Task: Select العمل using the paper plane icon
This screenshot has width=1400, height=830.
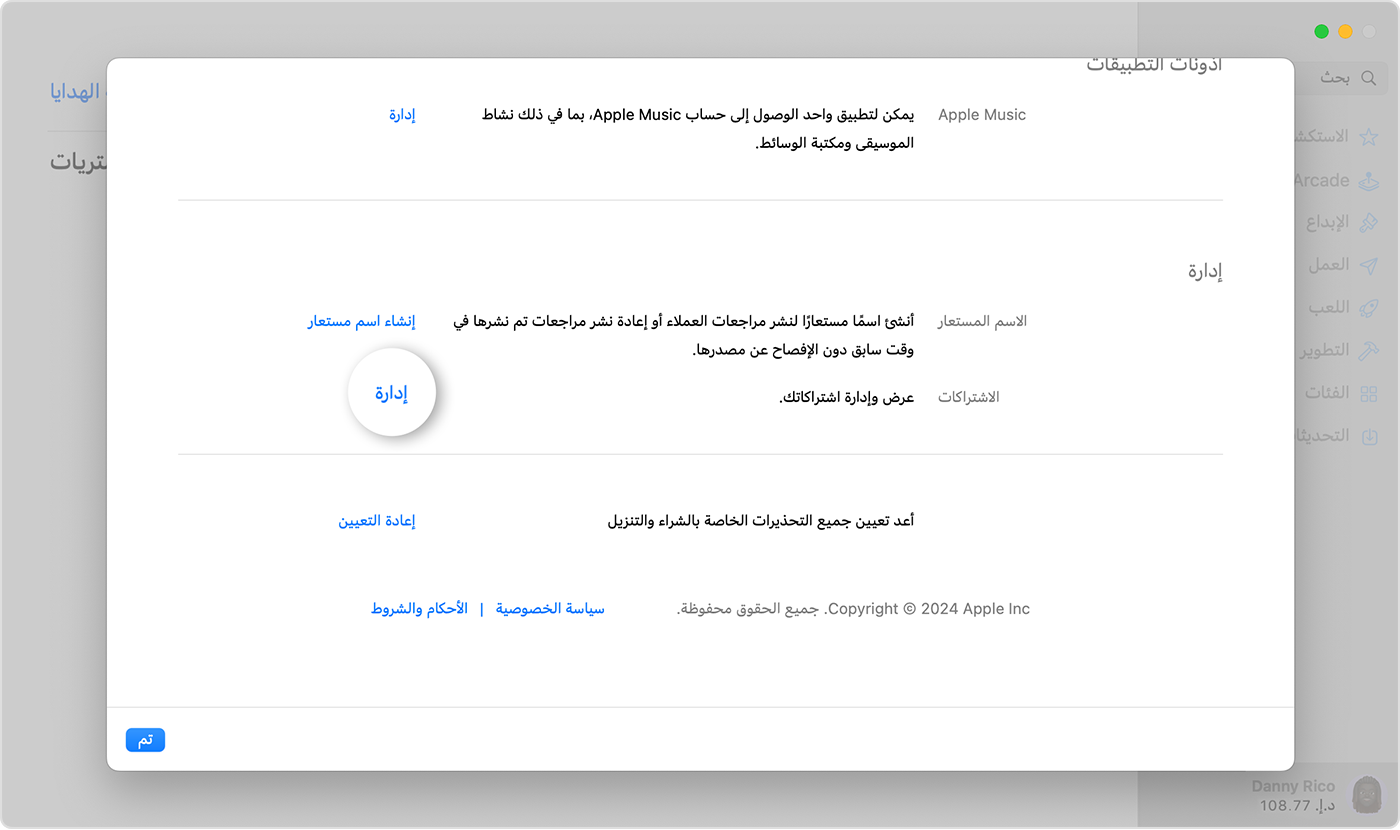Action: 1369,264
